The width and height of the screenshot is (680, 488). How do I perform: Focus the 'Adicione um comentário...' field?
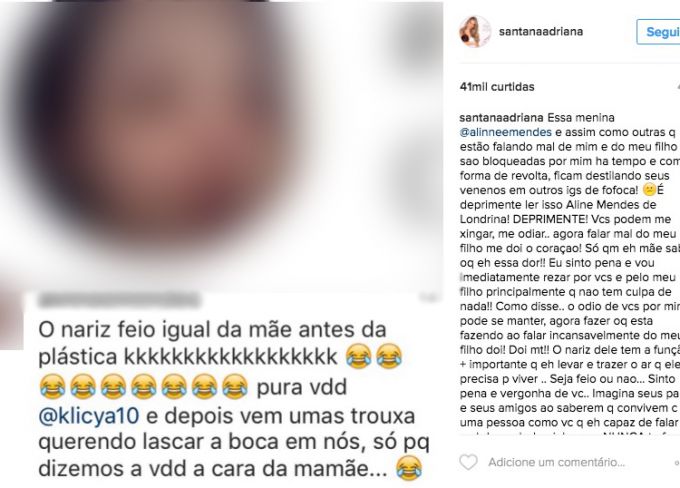(557, 462)
